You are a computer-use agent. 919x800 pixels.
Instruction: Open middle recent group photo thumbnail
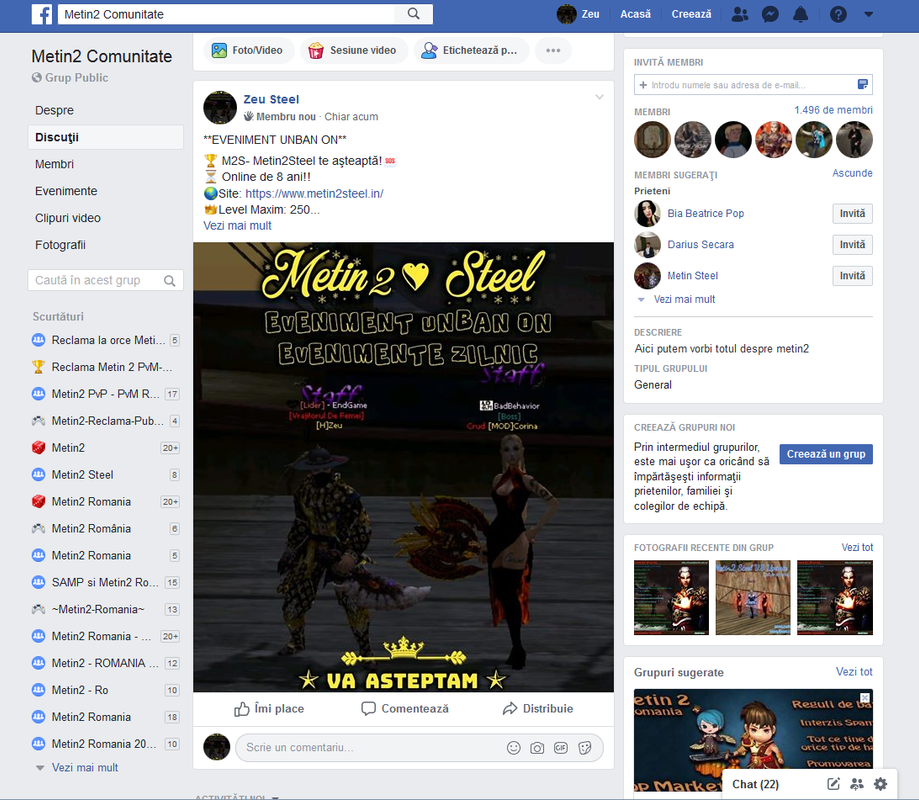pos(753,597)
